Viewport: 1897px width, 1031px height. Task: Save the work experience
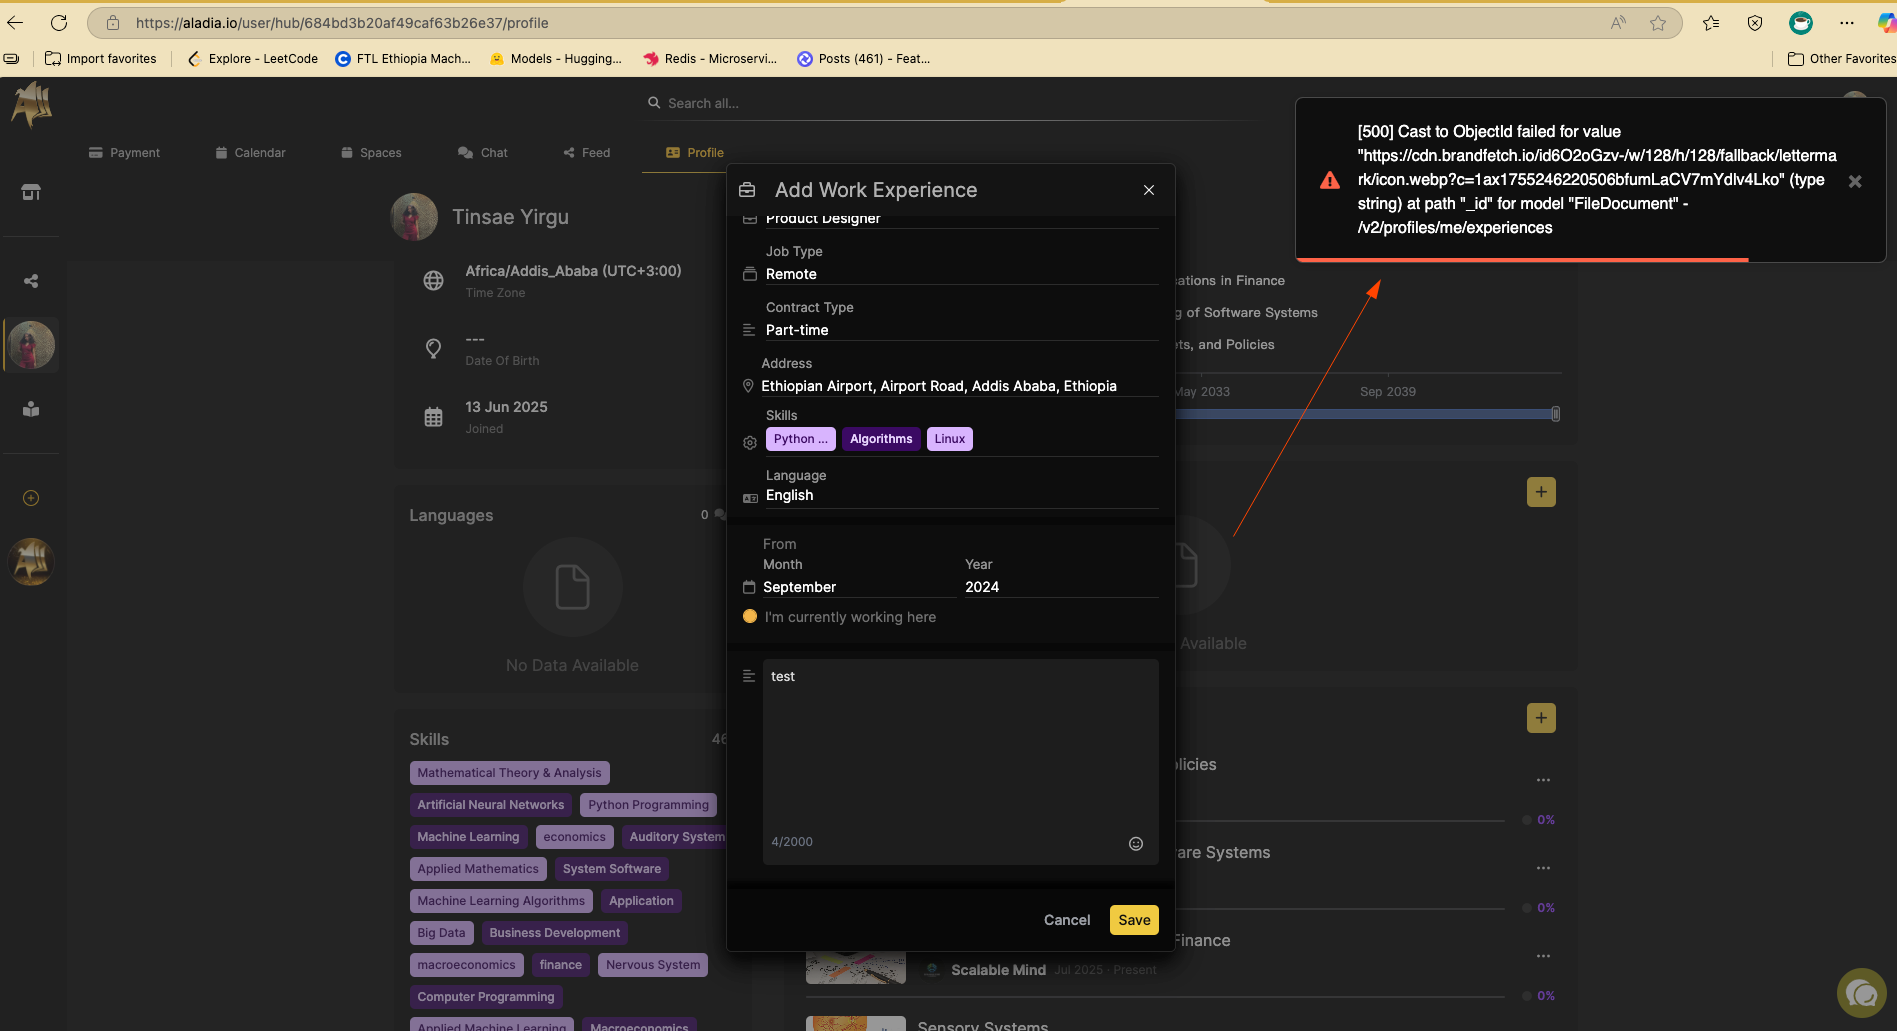(1134, 920)
